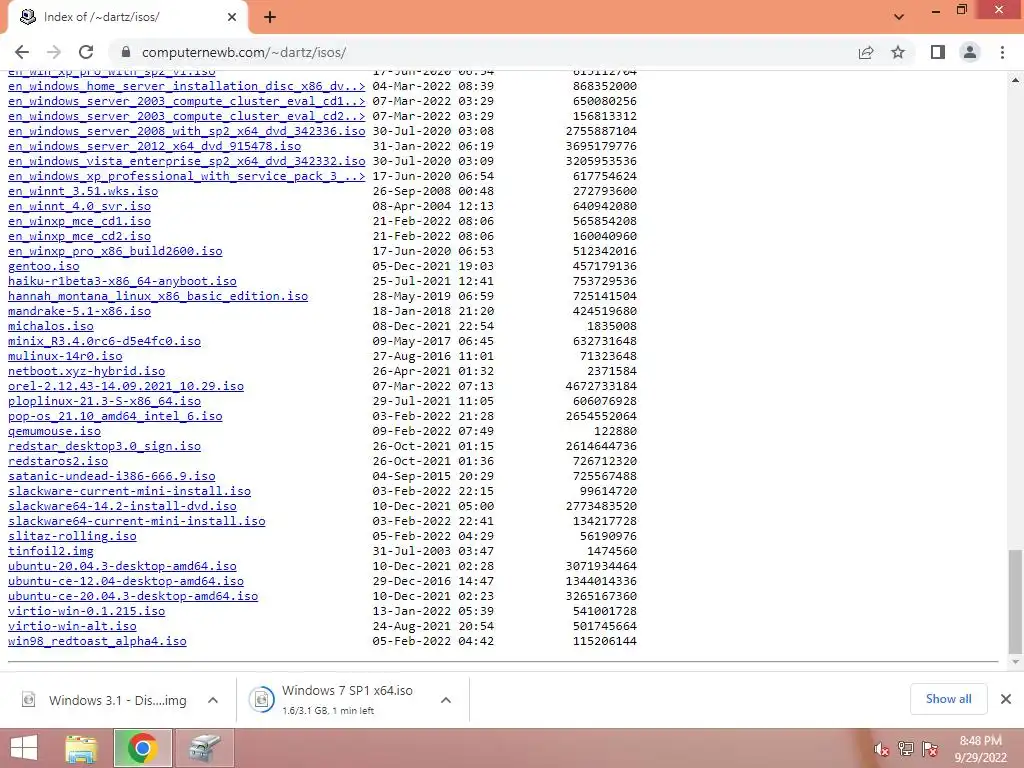Select the file size 4672733184 text
The image size is (1024, 768).
(601, 387)
